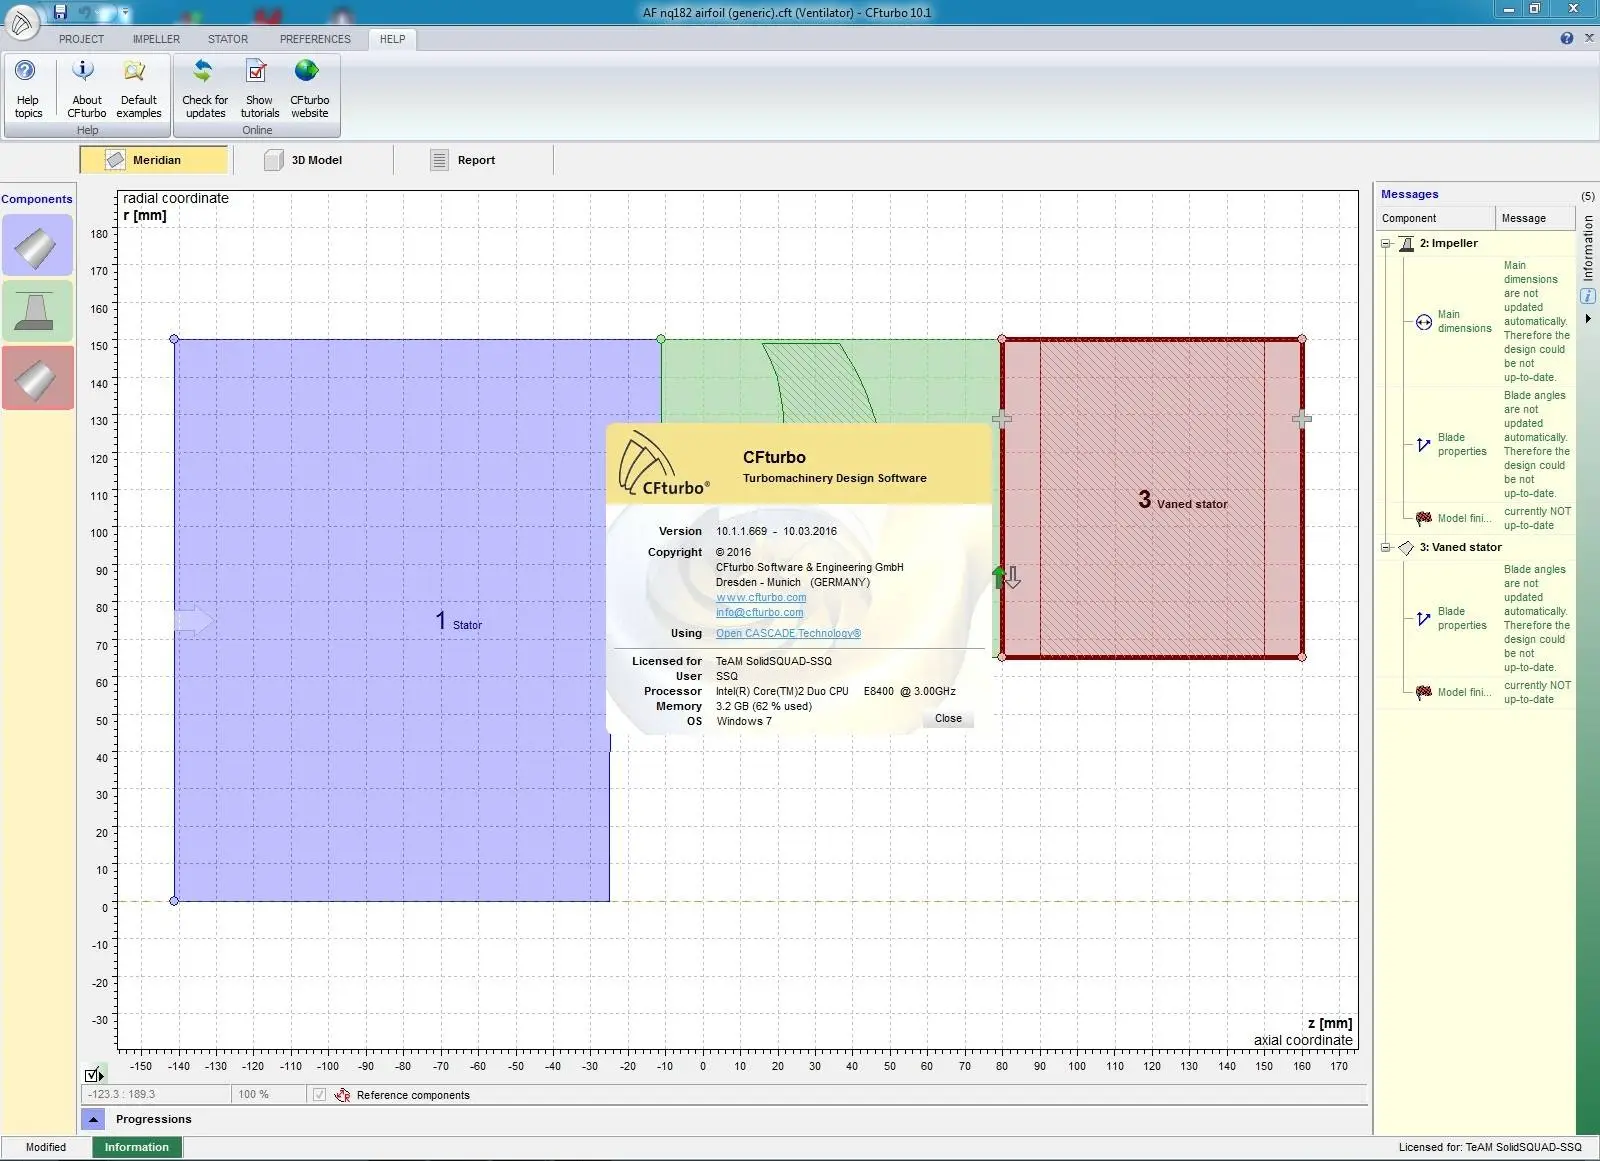Click the Information status bar button
The height and width of the screenshot is (1161, 1600).
click(x=136, y=1147)
